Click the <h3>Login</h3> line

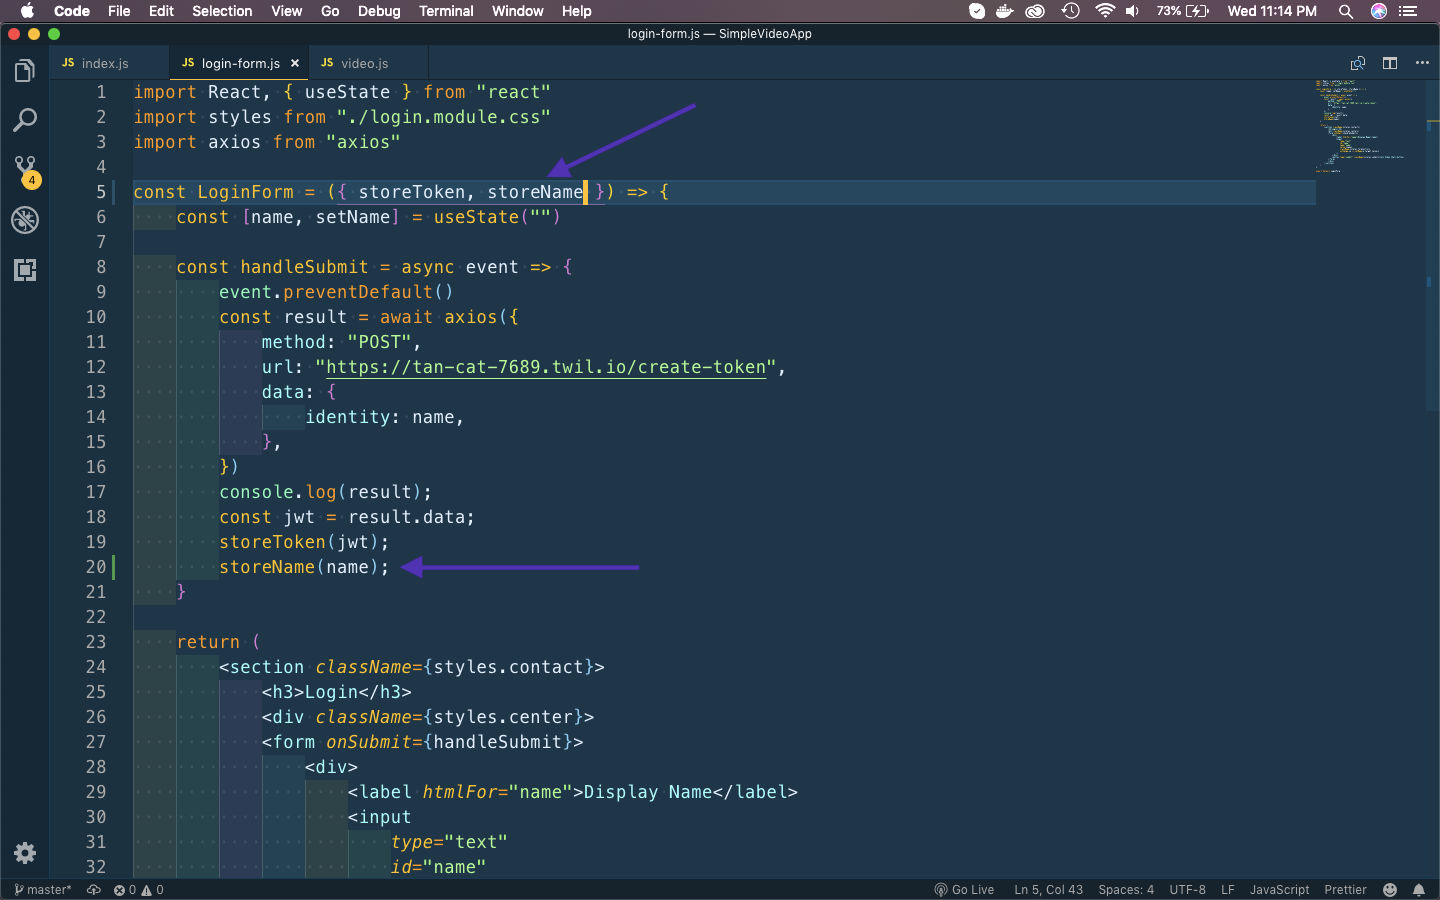(336, 692)
